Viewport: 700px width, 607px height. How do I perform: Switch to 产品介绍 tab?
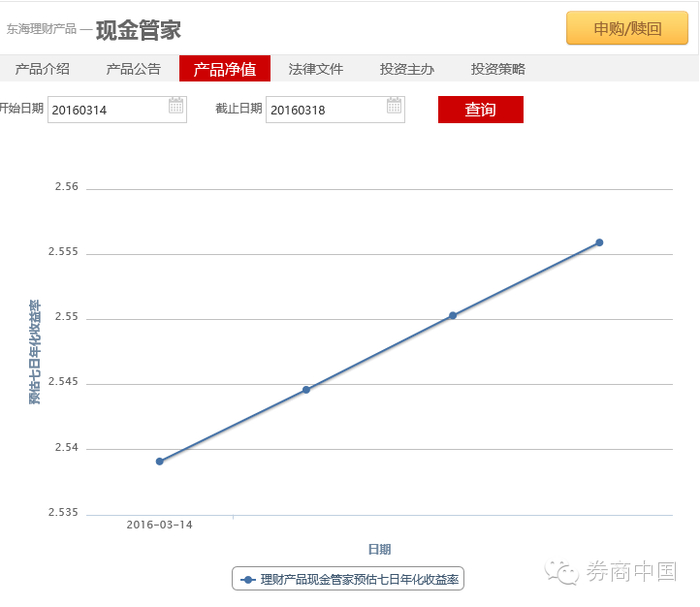[x=42, y=69]
